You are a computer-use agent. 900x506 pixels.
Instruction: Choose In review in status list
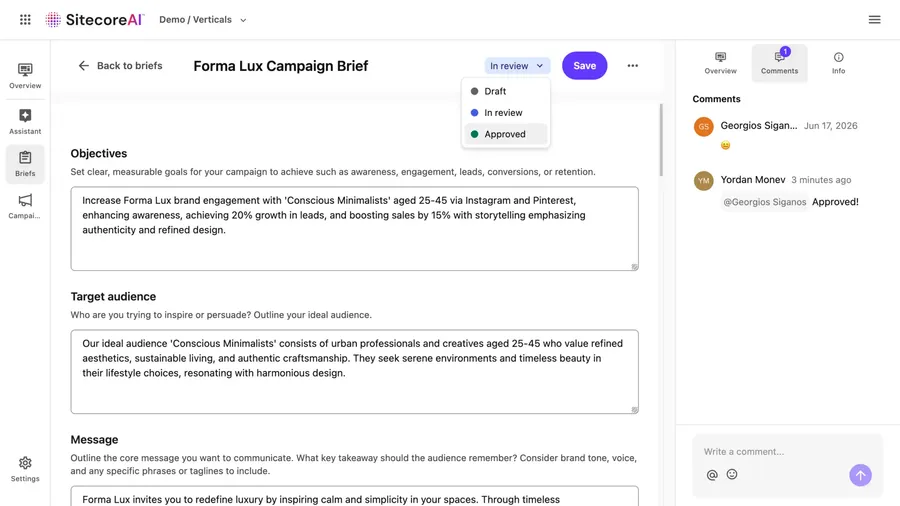coord(505,113)
